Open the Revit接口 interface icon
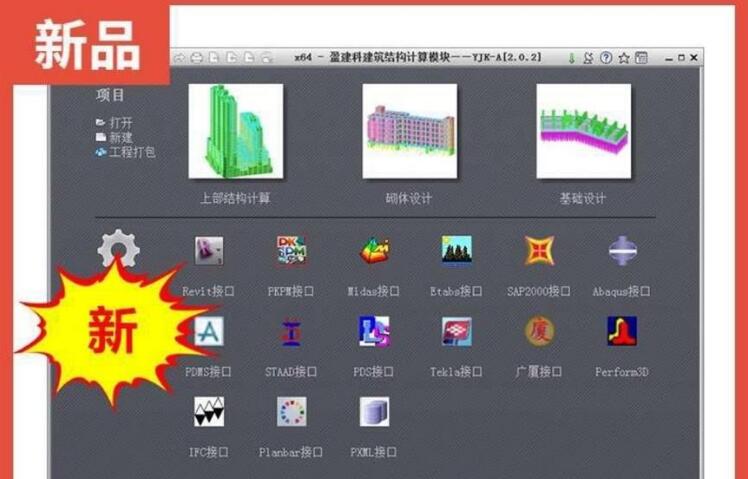The width and height of the screenshot is (748, 479). tap(209, 251)
